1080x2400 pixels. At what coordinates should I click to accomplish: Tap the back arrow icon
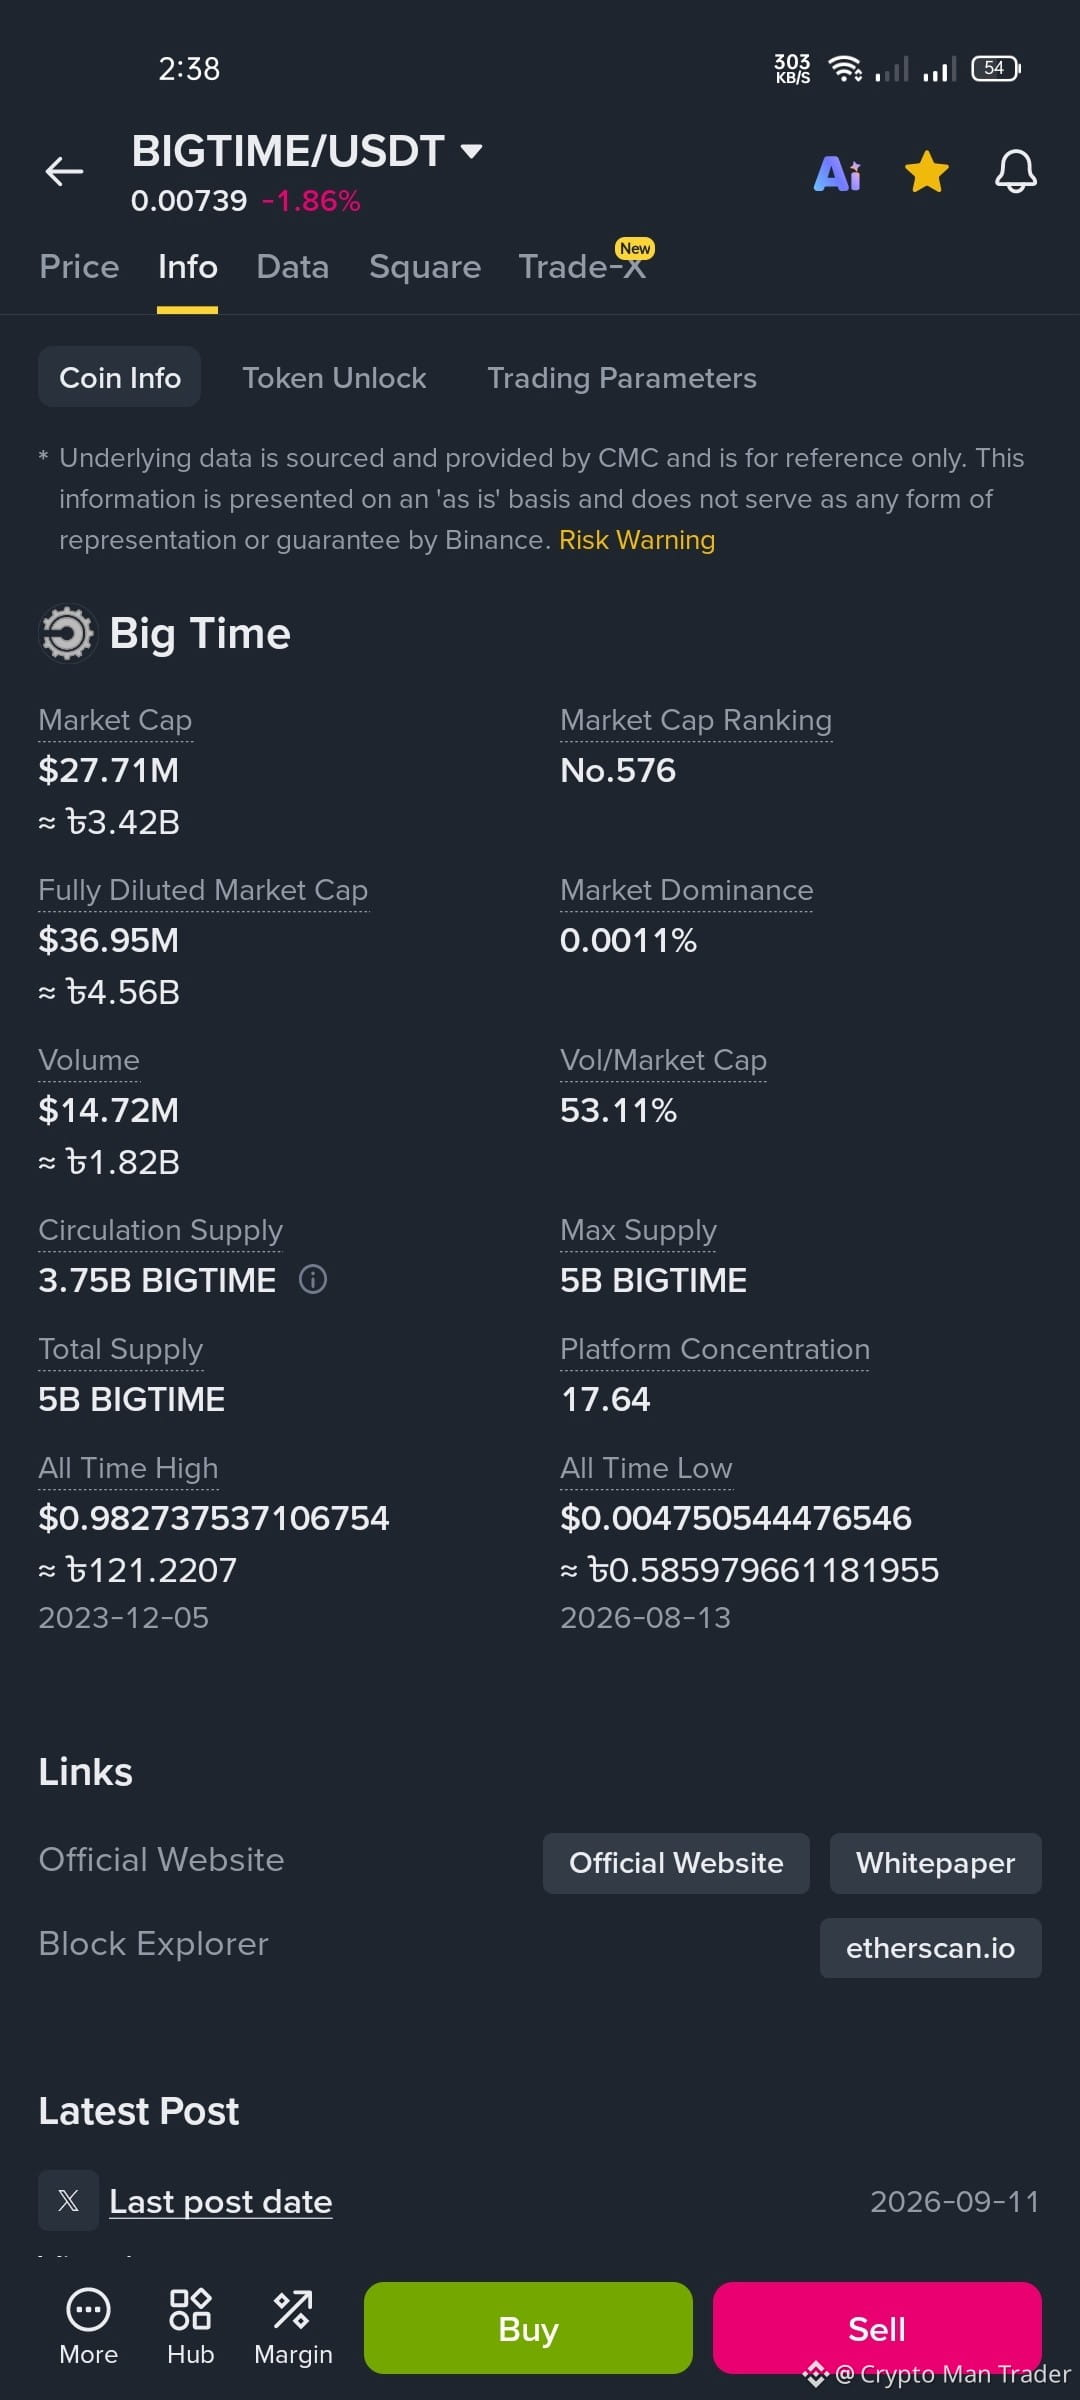64,171
